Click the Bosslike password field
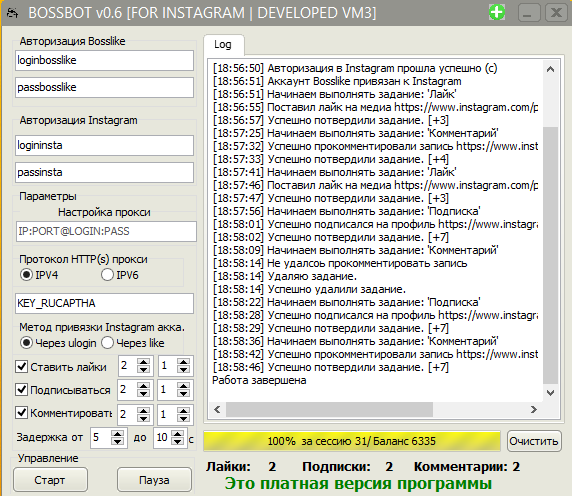The width and height of the screenshot is (572, 496). [x=104, y=88]
